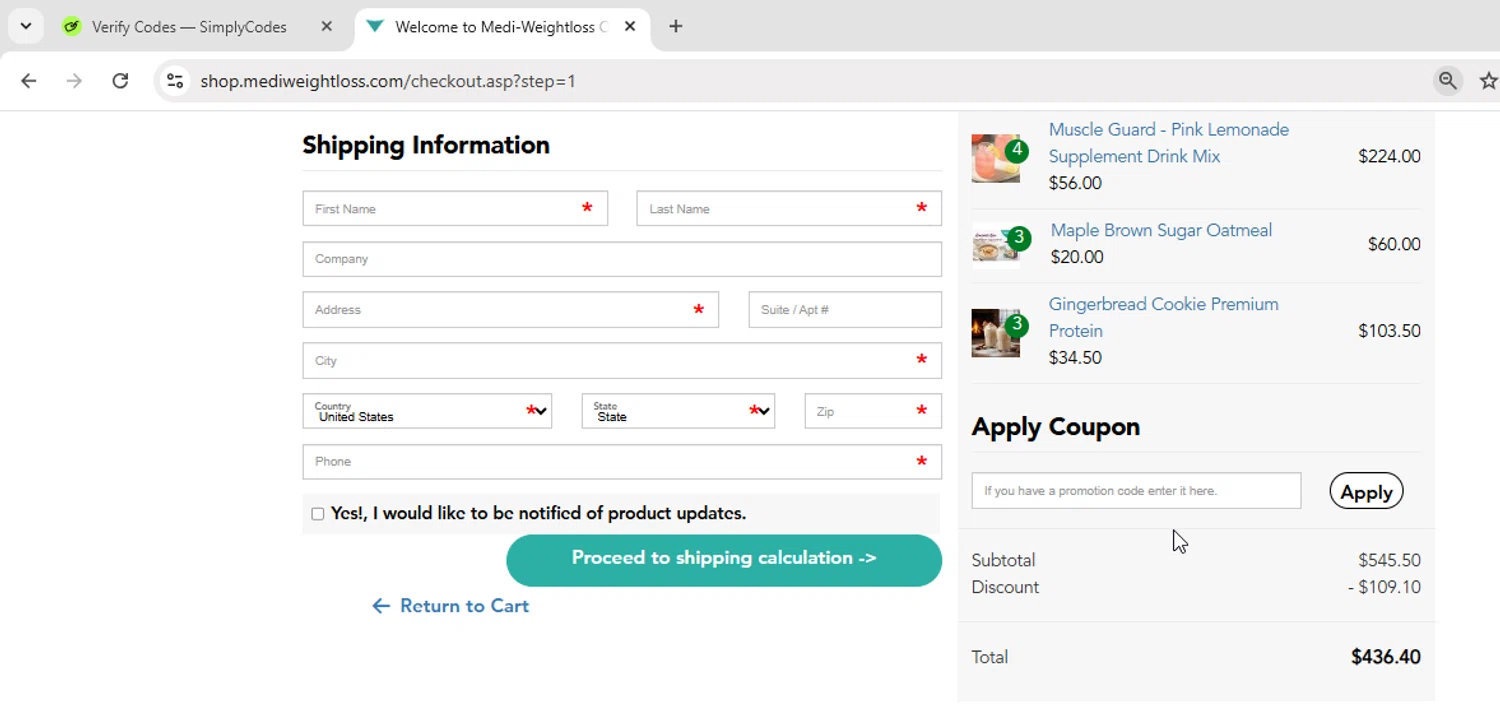
Task: Click the $56.00 unit price
Action: [x=1075, y=183]
